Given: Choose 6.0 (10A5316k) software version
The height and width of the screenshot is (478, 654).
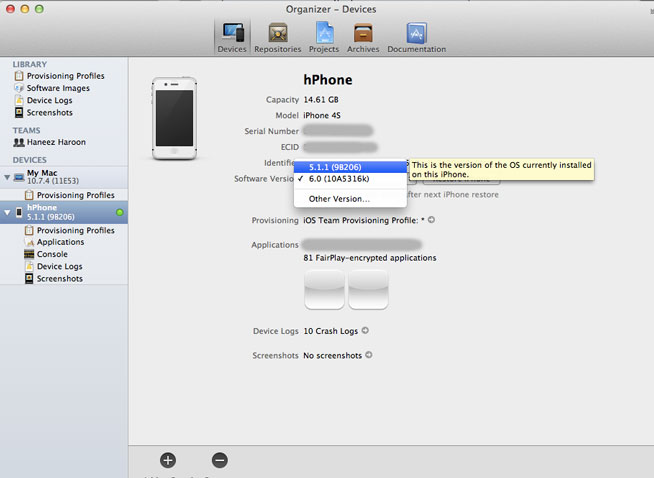Looking at the screenshot, I should (339, 179).
